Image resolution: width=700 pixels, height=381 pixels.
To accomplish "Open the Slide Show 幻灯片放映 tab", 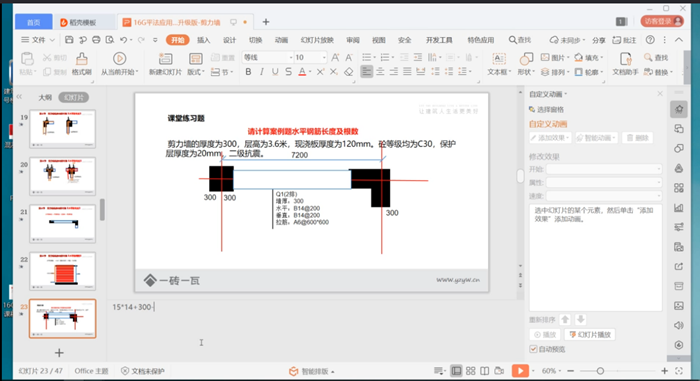I will (317, 40).
